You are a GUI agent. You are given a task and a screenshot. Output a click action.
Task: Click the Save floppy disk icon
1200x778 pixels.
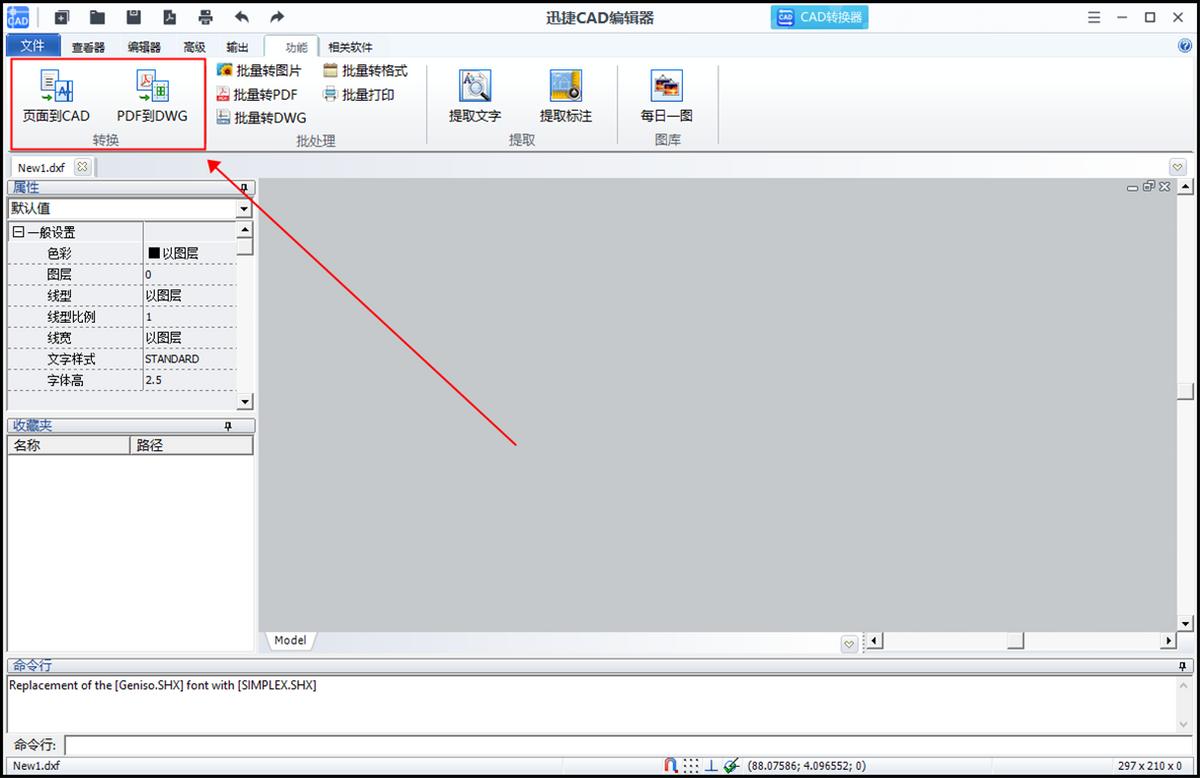click(134, 17)
